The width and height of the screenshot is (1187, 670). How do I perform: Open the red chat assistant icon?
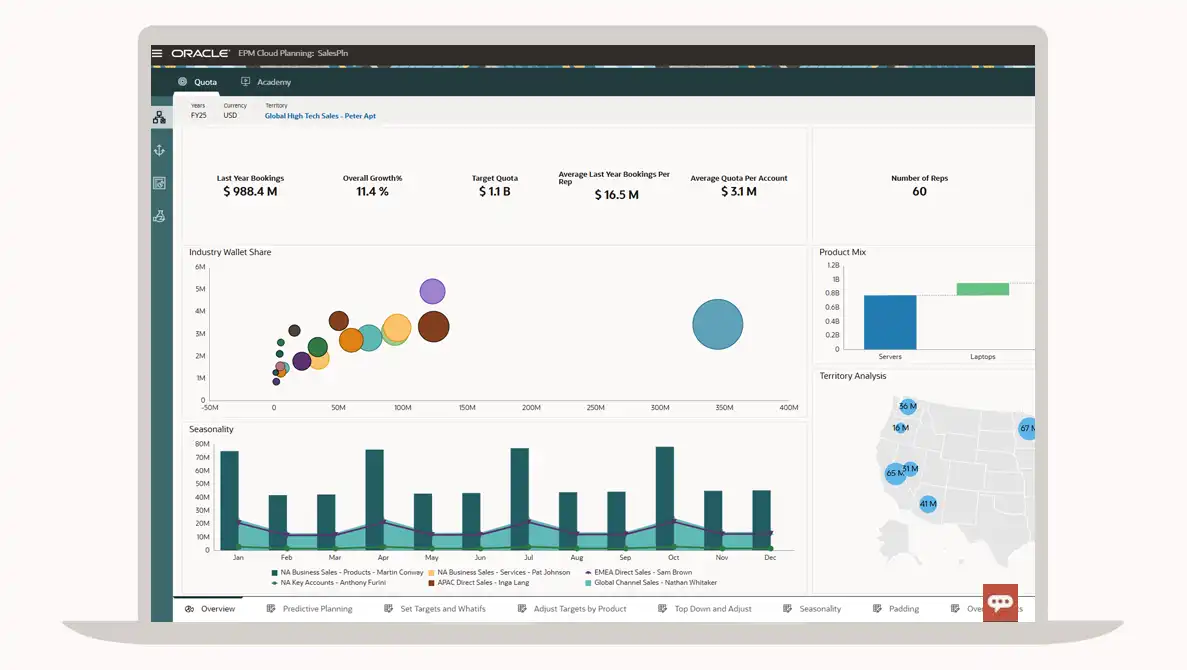[x=1000, y=603]
